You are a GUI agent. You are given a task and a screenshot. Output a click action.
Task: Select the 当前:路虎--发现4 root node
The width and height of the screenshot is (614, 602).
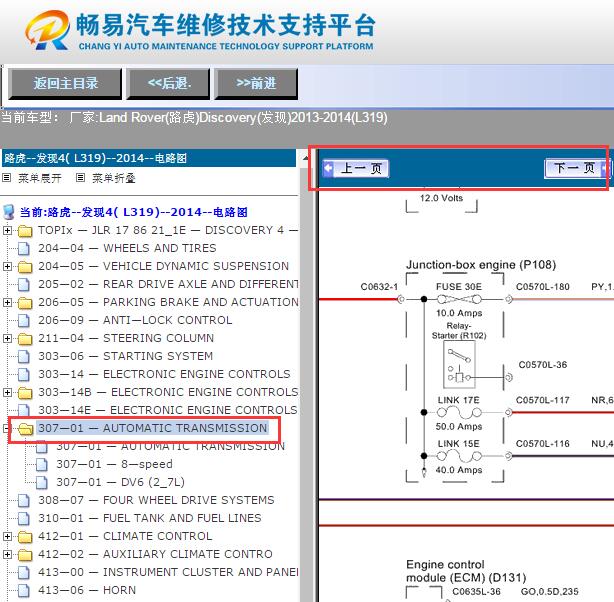click(134, 212)
